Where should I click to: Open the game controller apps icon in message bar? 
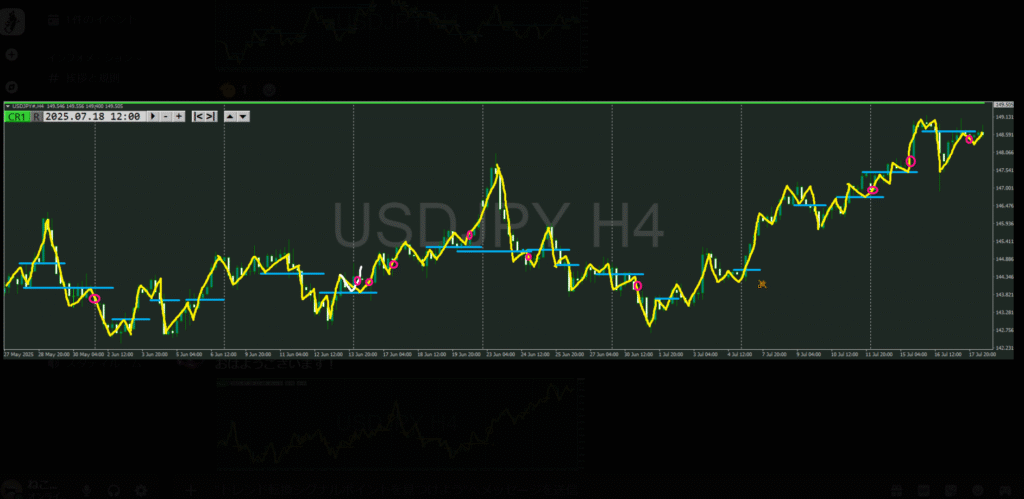point(1004,490)
